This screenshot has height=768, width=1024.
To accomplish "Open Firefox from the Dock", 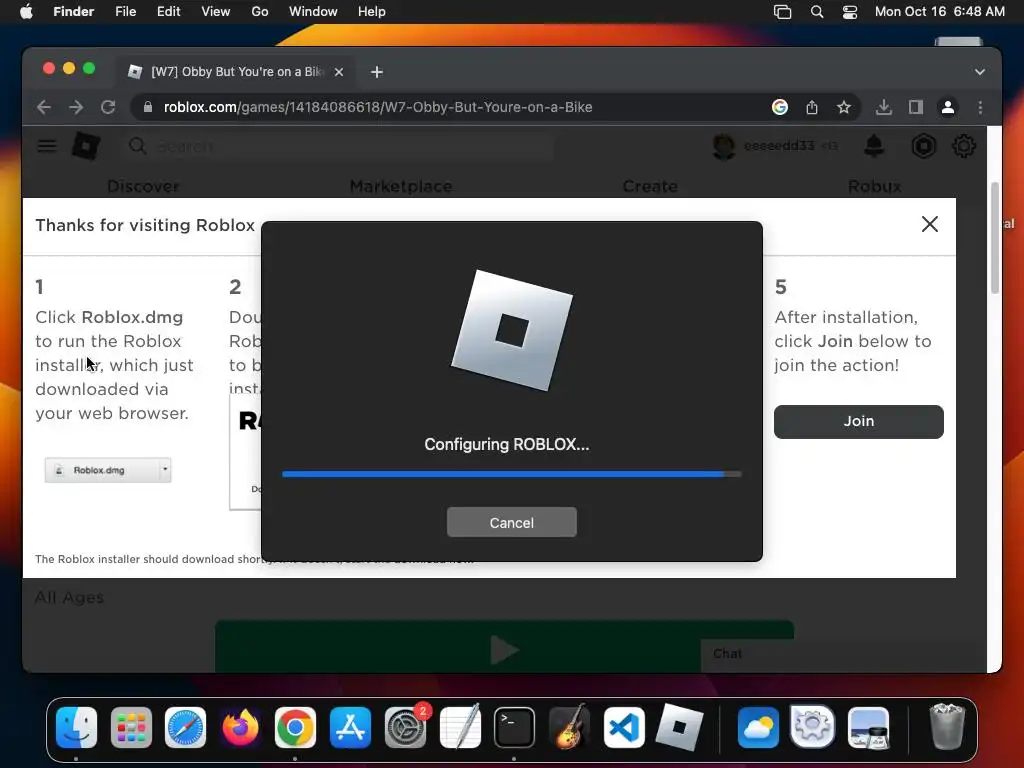I will pos(240,727).
